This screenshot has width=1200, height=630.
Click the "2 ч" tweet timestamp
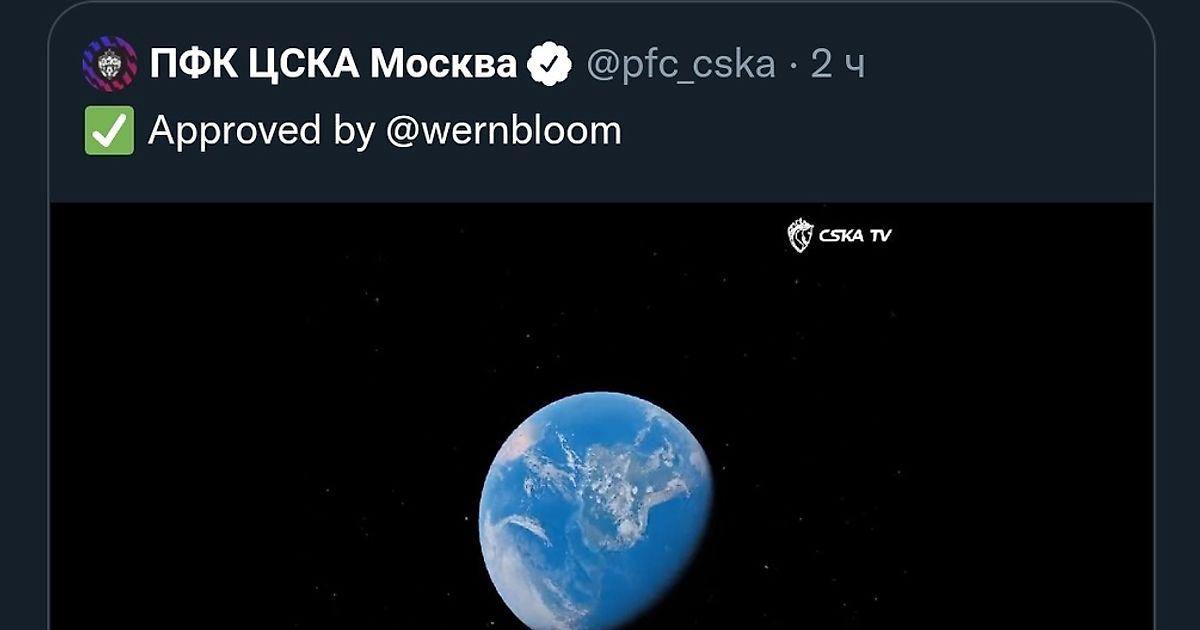click(x=837, y=65)
